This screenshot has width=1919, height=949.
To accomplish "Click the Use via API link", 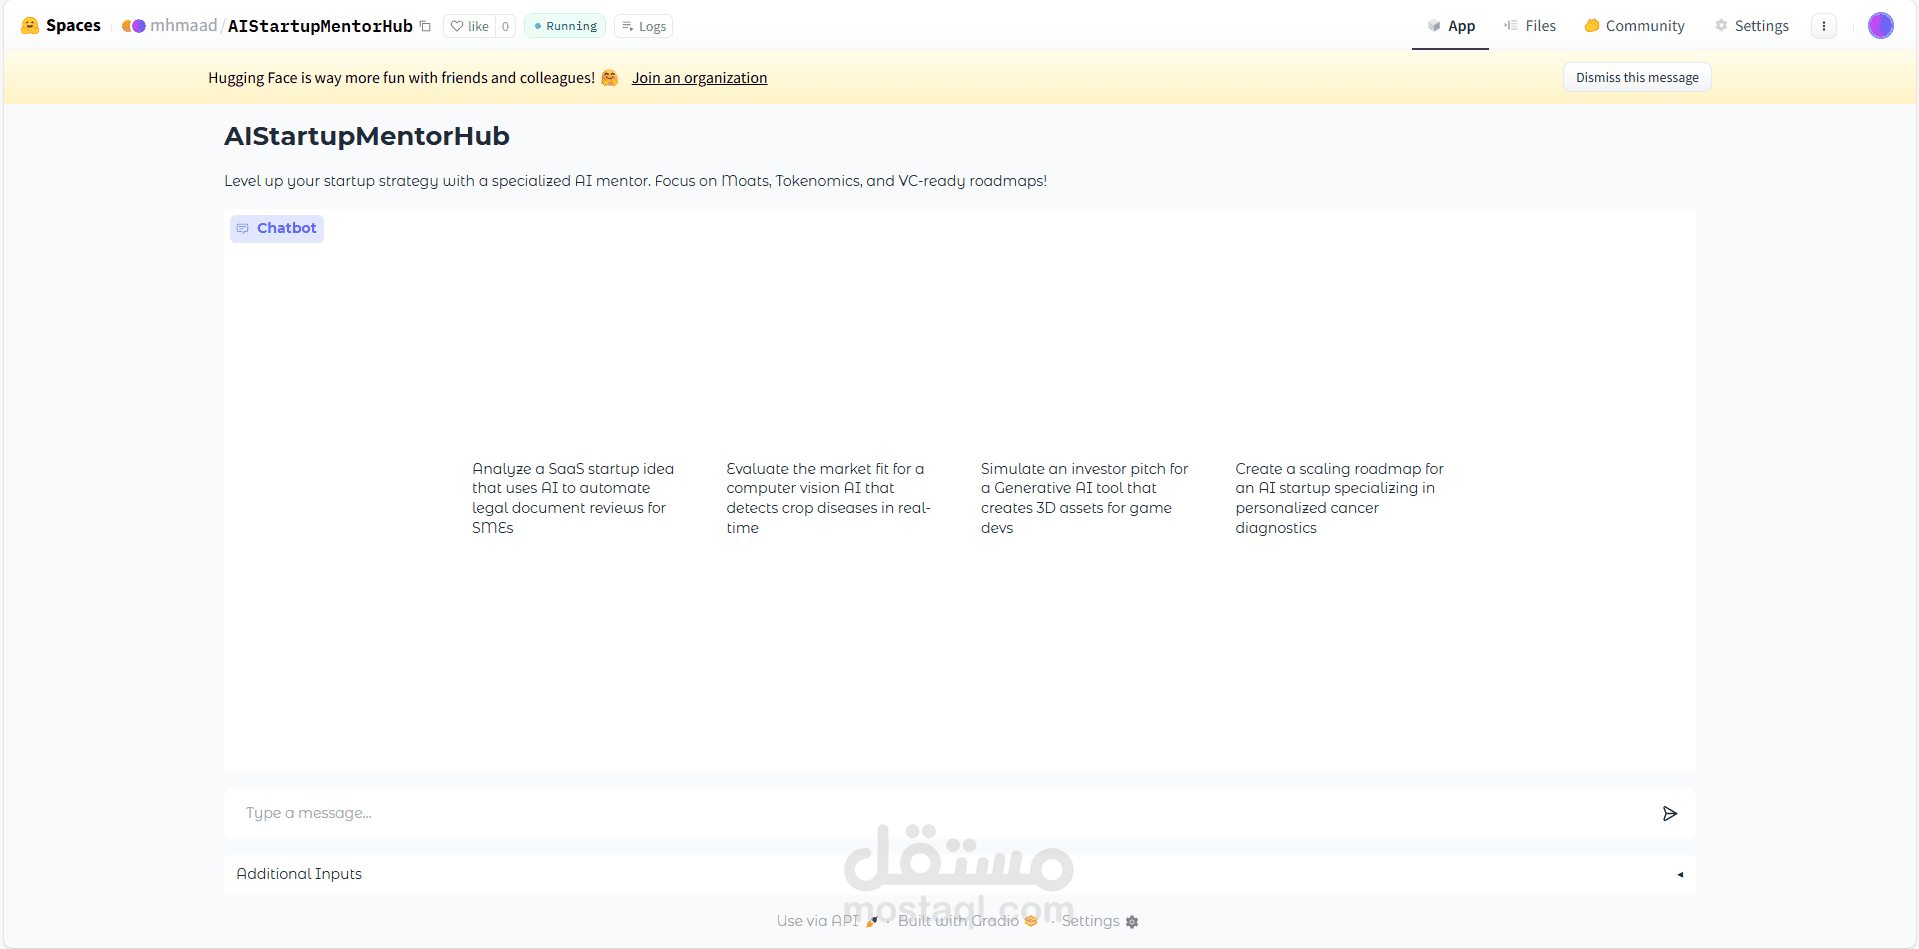I will (816, 920).
